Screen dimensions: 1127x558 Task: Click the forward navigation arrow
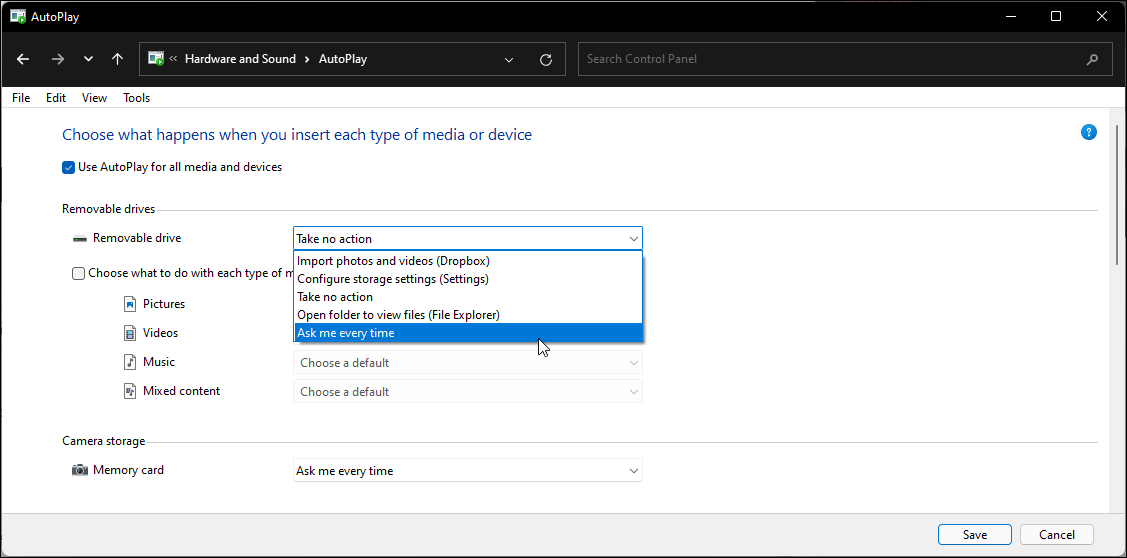57,59
